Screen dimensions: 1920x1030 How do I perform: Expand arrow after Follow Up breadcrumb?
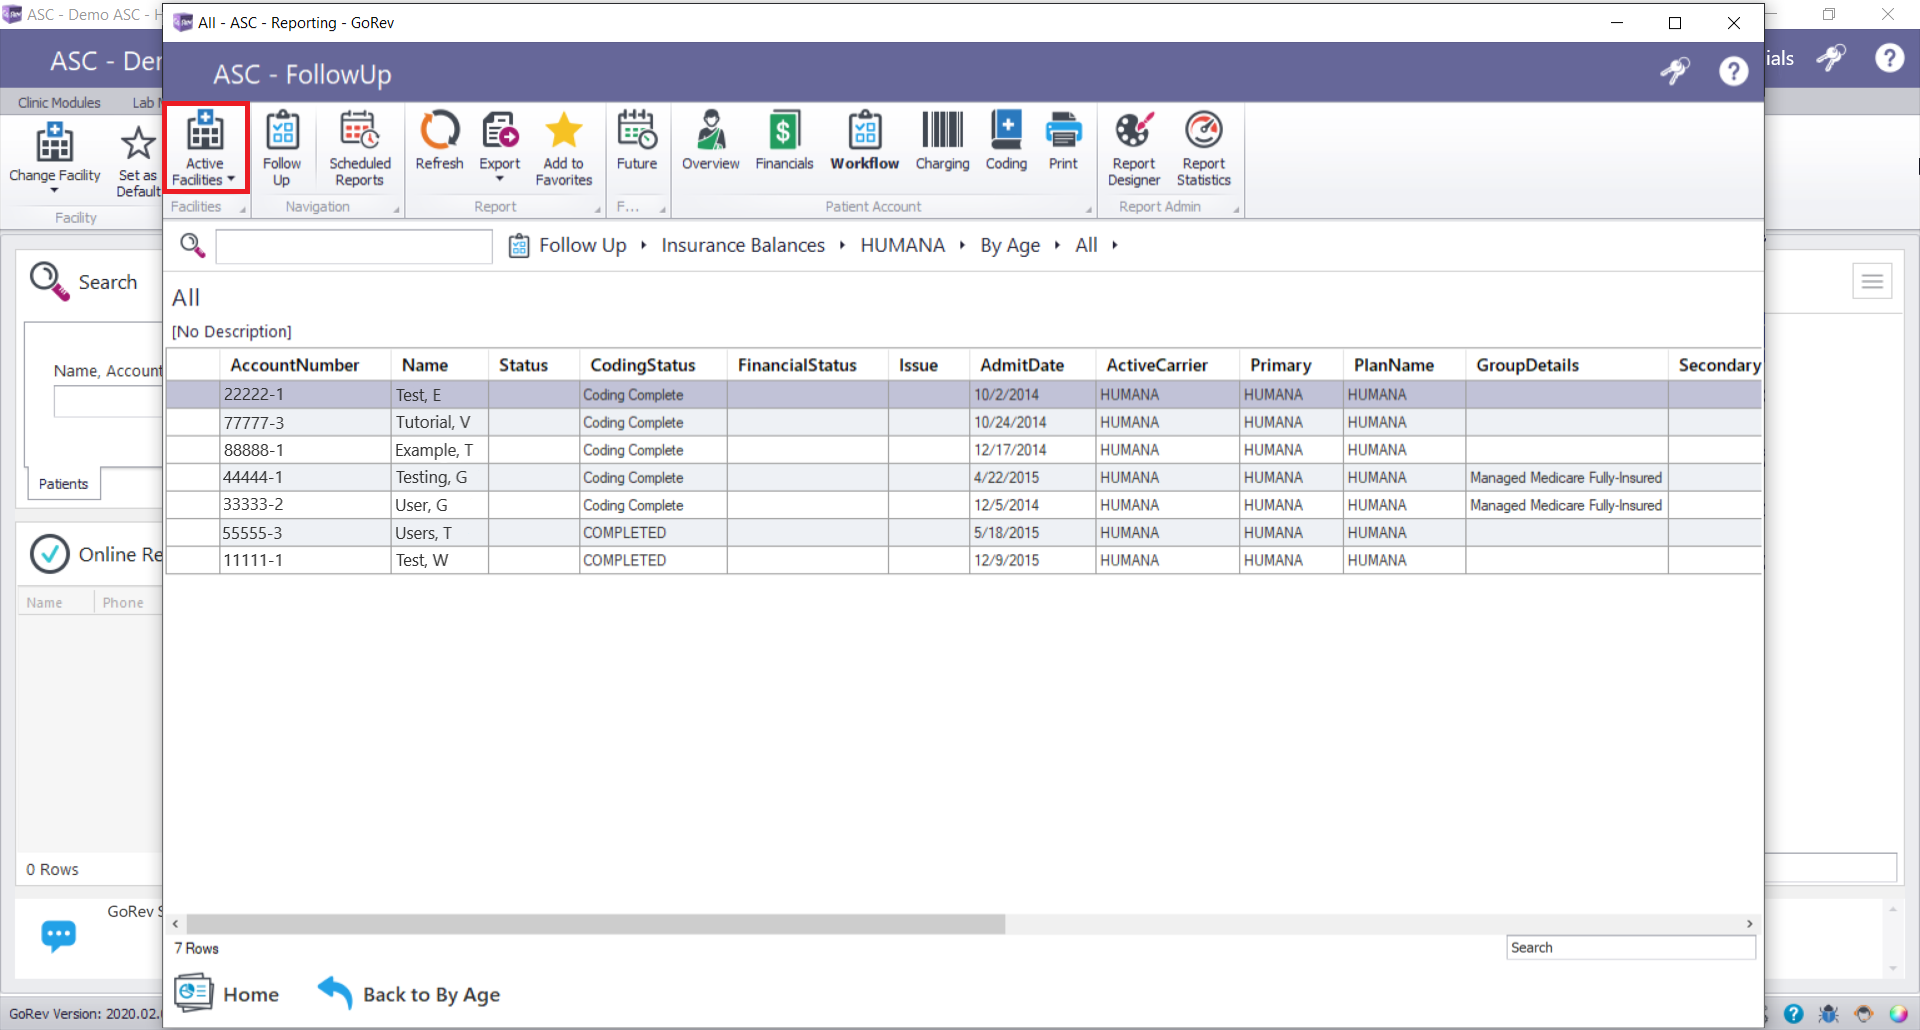tap(643, 245)
